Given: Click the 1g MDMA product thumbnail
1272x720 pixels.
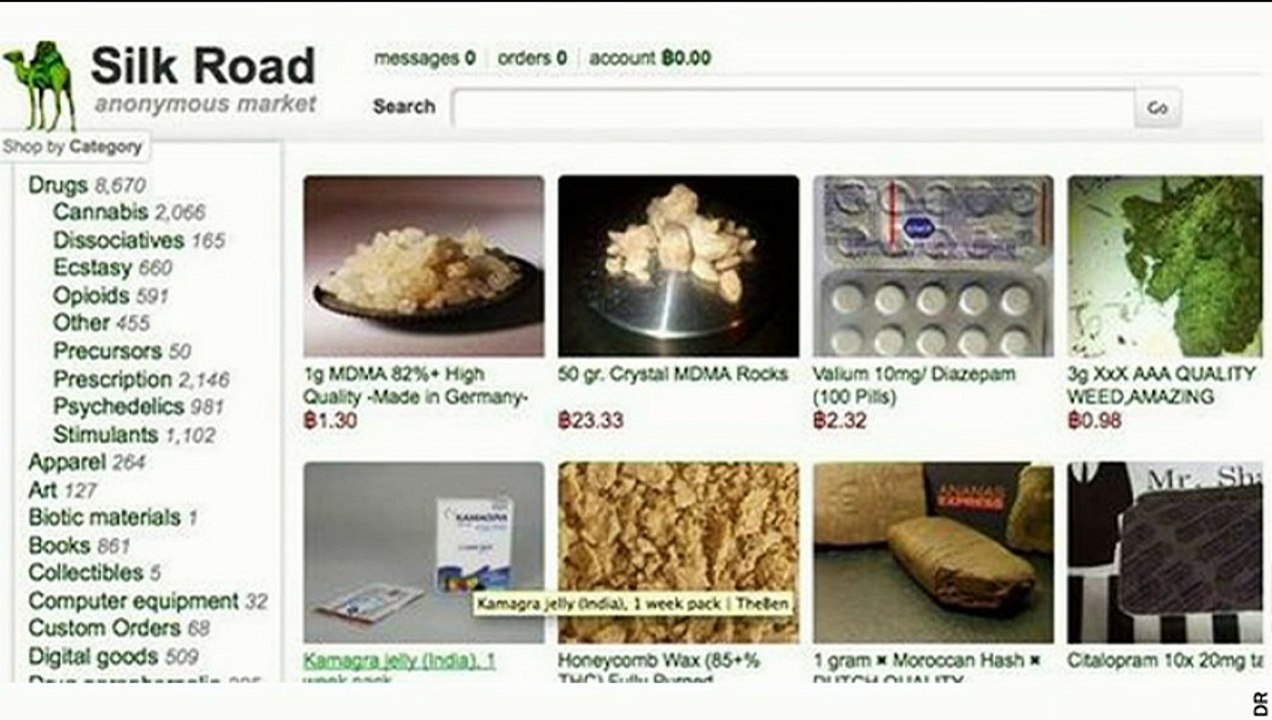Looking at the screenshot, I should click(x=424, y=266).
